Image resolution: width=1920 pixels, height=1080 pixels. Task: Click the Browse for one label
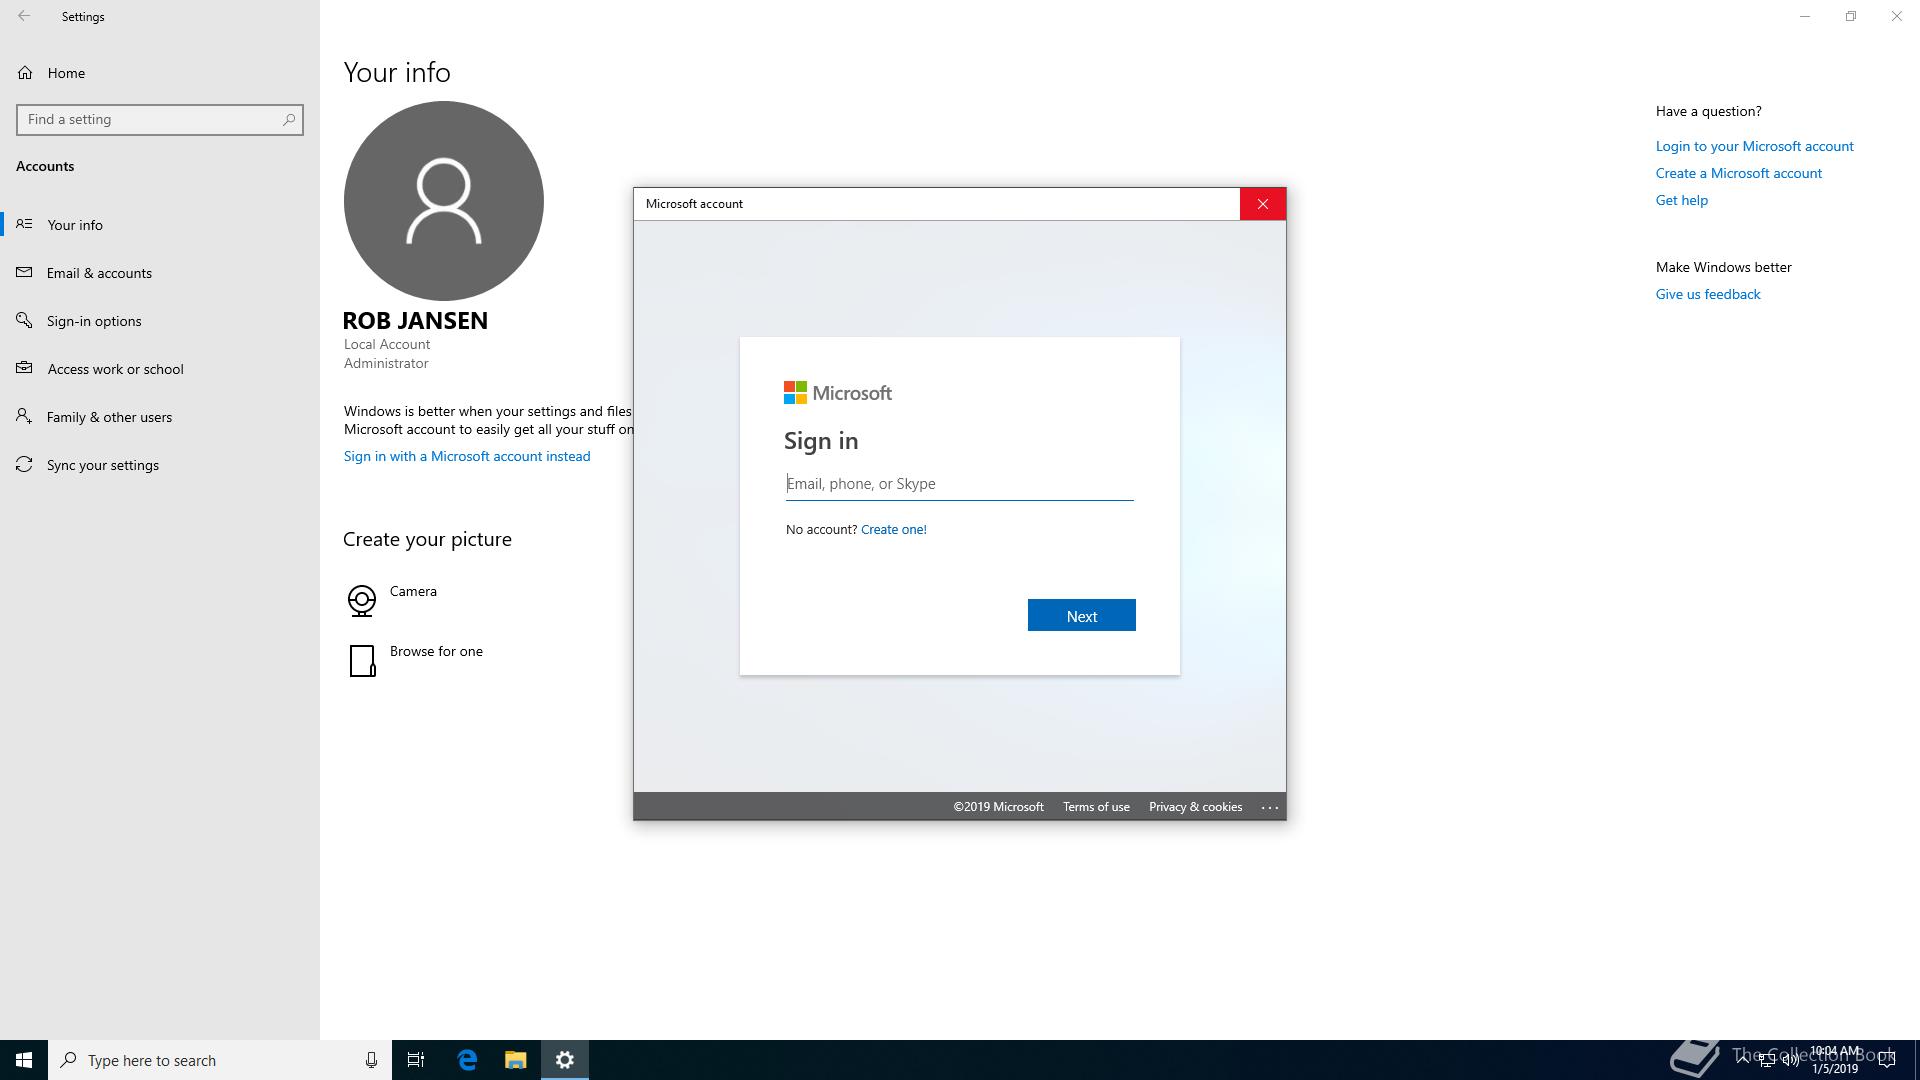click(436, 651)
